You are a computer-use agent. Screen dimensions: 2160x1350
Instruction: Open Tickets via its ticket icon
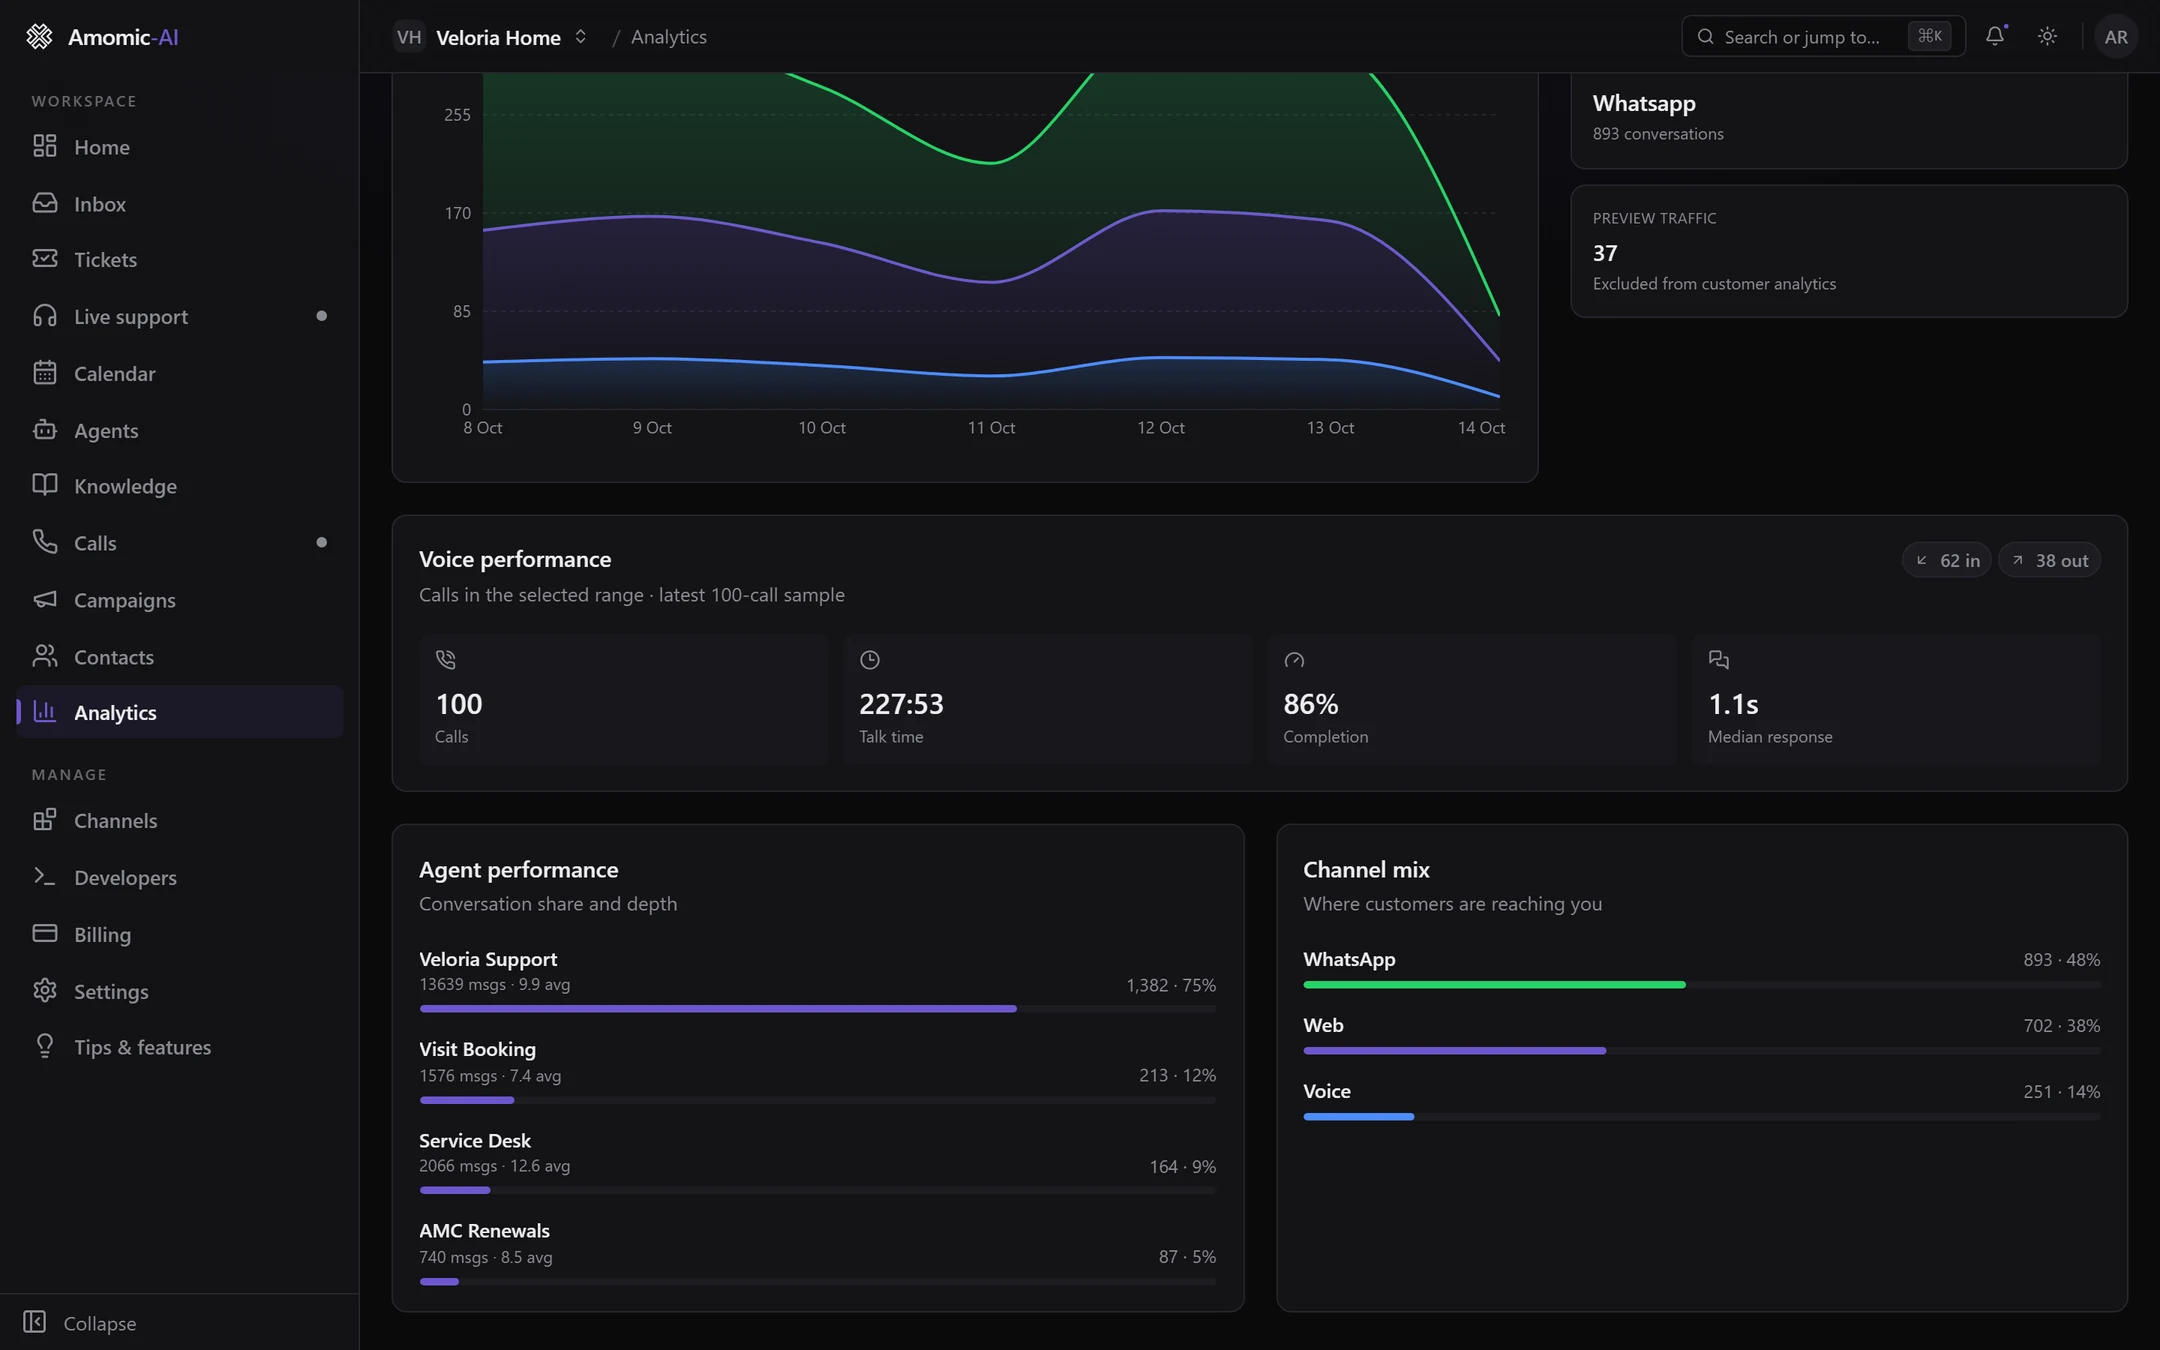(45, 259)
